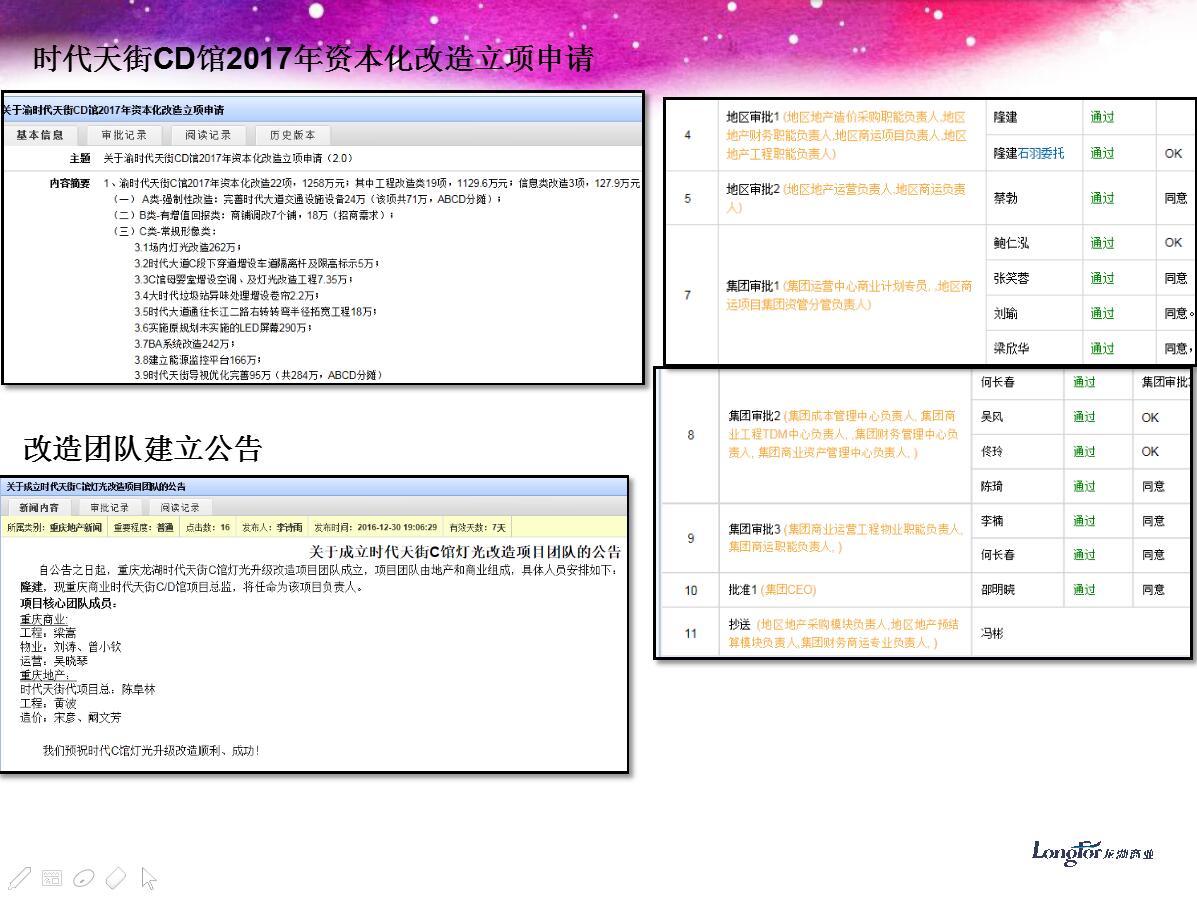Click the heading 改造团队建立公告

[143, 449]
